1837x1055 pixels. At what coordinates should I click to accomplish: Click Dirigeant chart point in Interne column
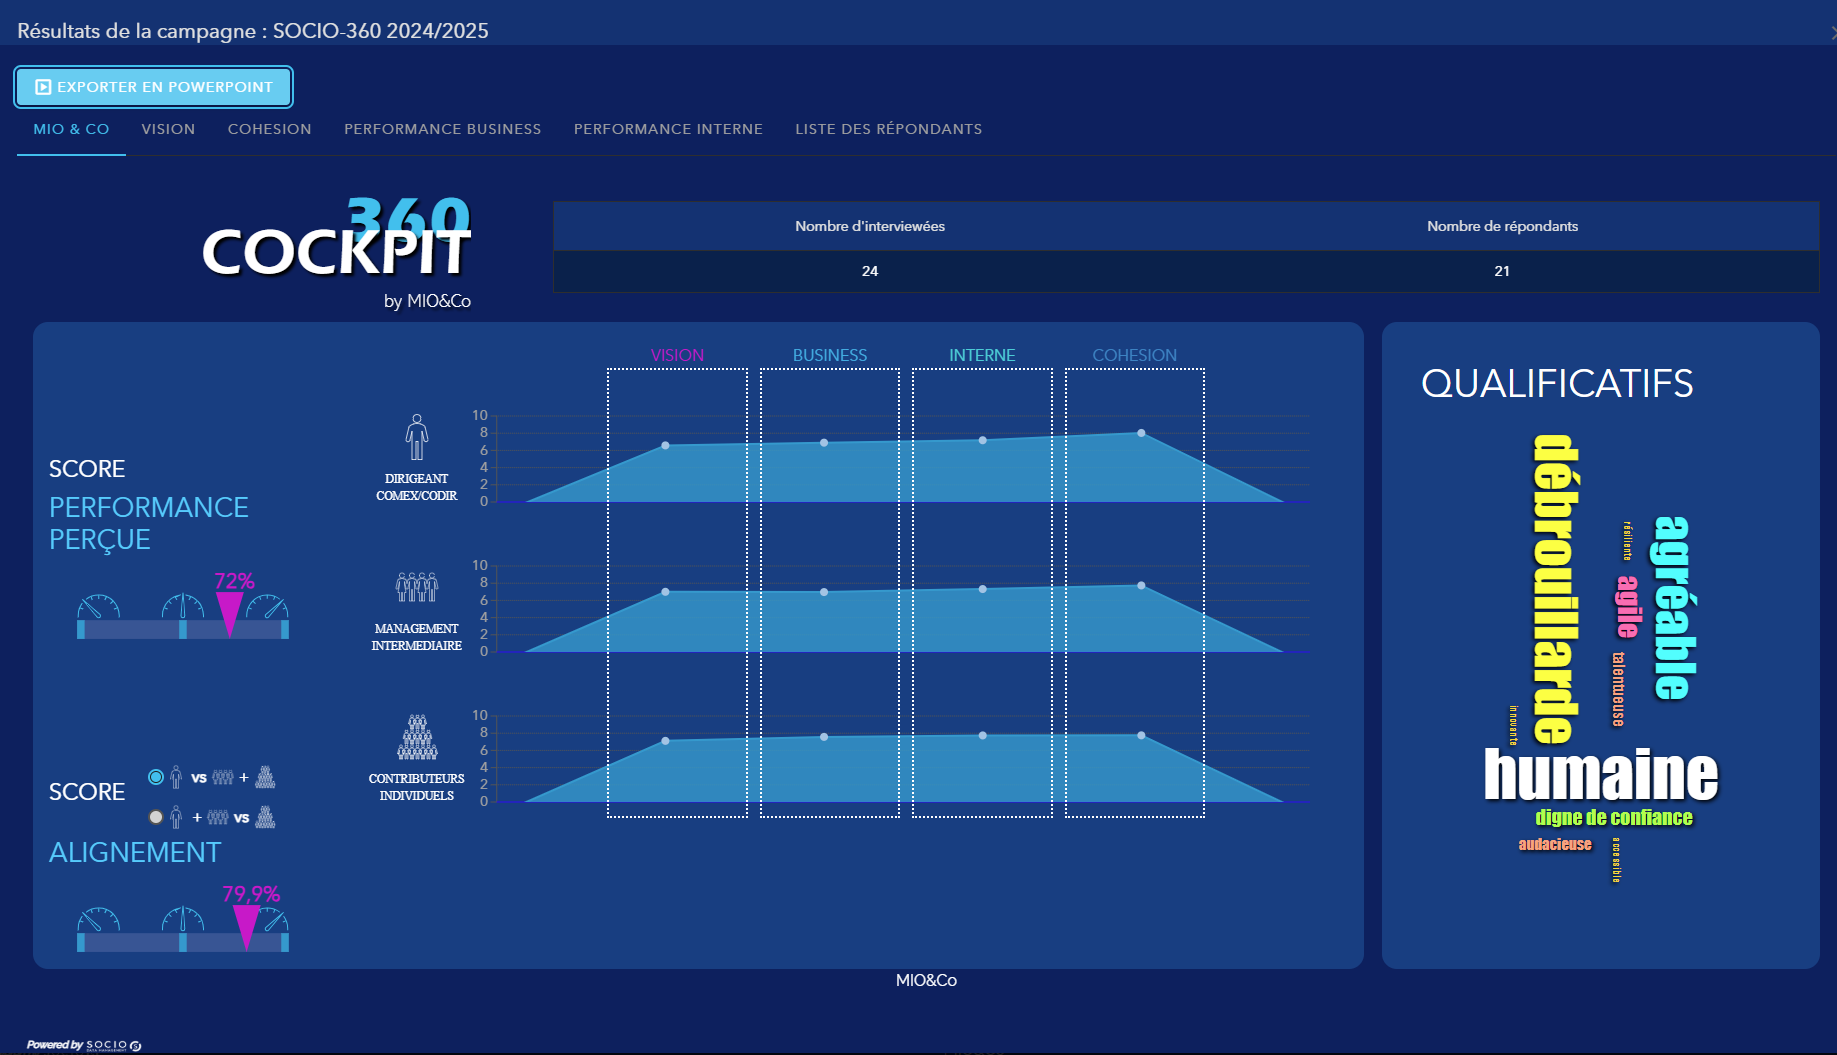[983, 440]
